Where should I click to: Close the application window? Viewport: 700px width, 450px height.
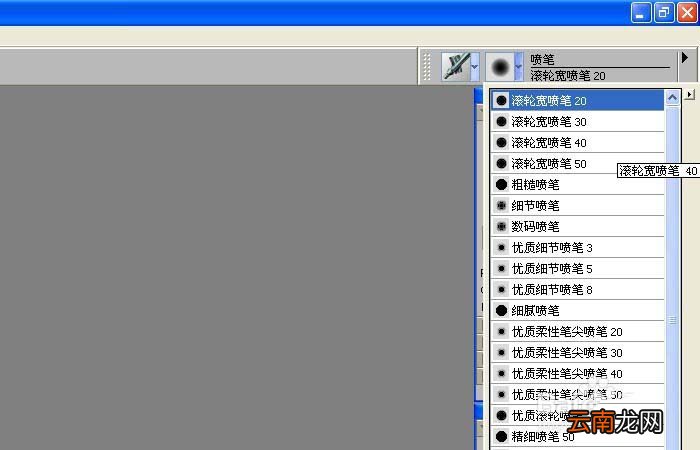click(x=687, y=12)
